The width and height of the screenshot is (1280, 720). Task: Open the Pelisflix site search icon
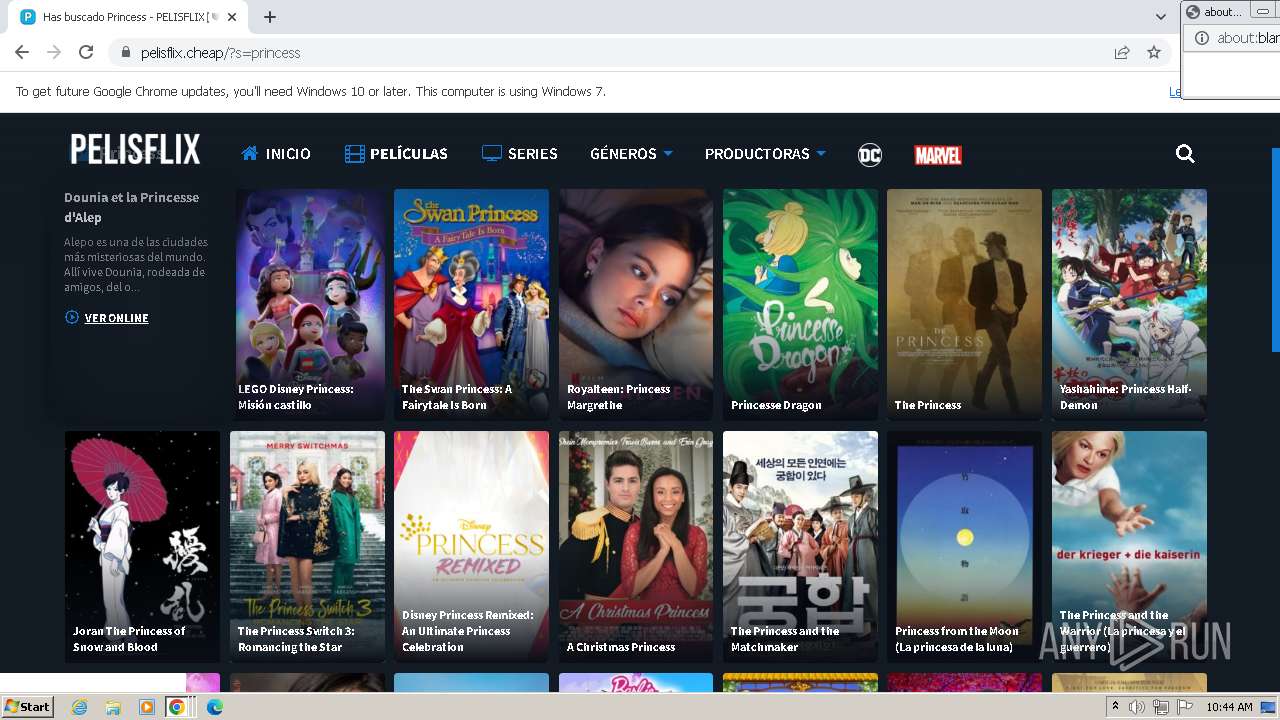(x=1185, y=154)
